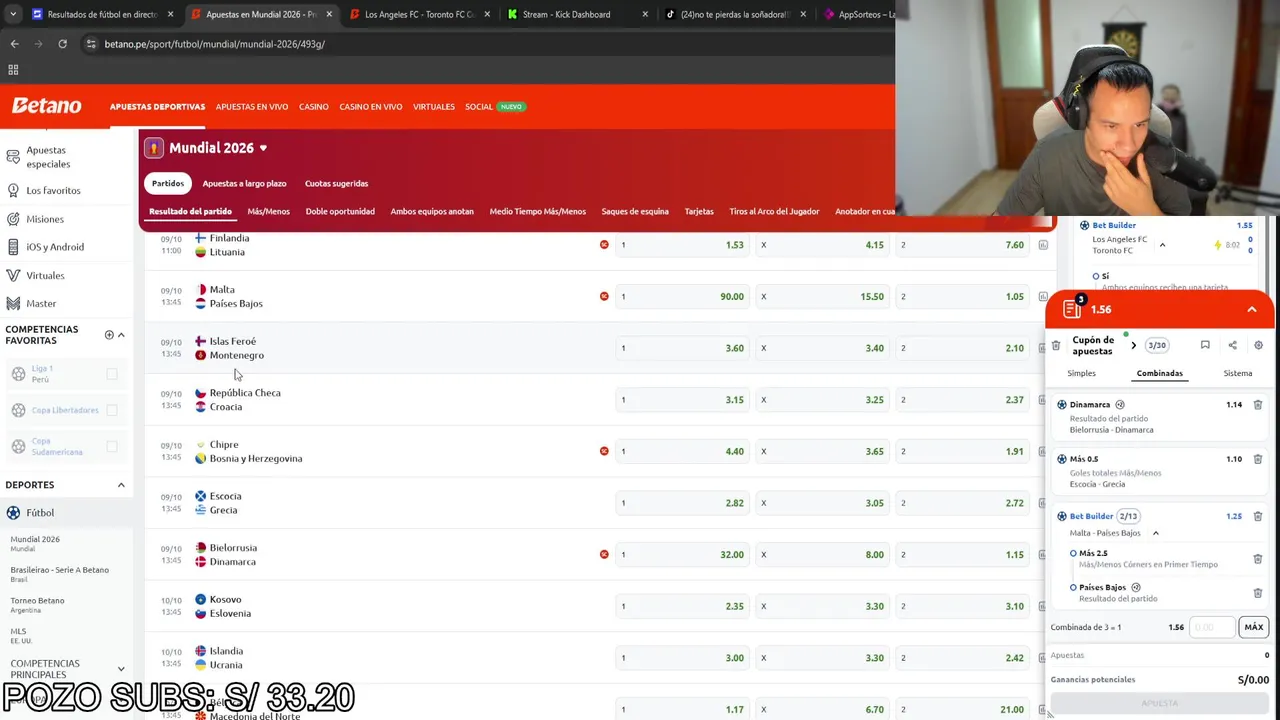Click the red icon next to Chipre match
The height and width of the screenshot is (720, 1280).
604,451
